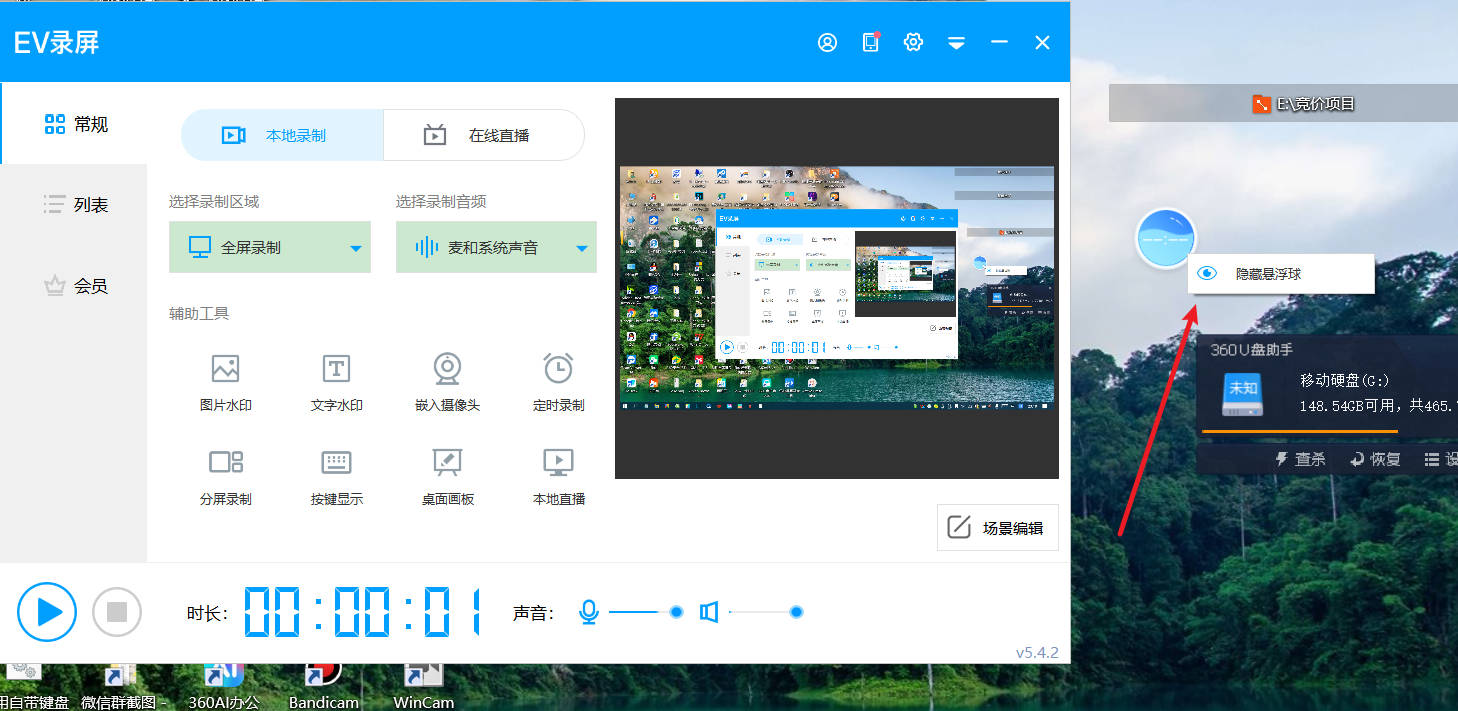Enable the 按键显示 keystroke display tool

[336, 462]
